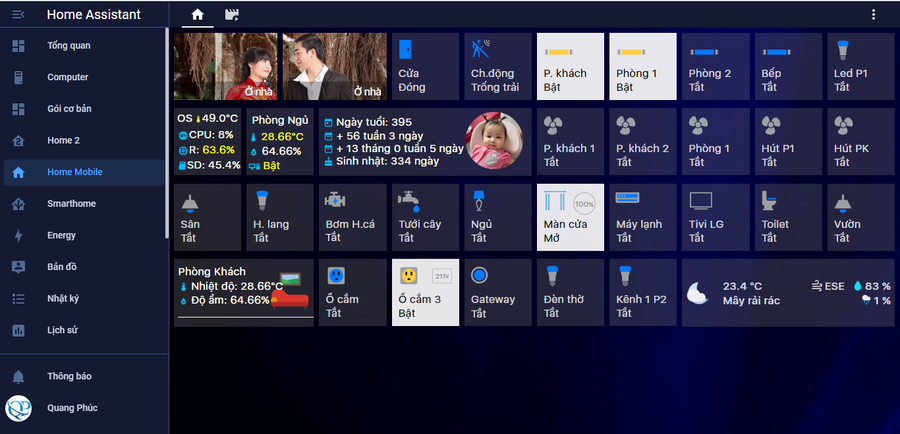Click the Thông báo bell icon
The width and height of the screenshot is (900, 434).
pyautogui.click(x=18, y=376)
